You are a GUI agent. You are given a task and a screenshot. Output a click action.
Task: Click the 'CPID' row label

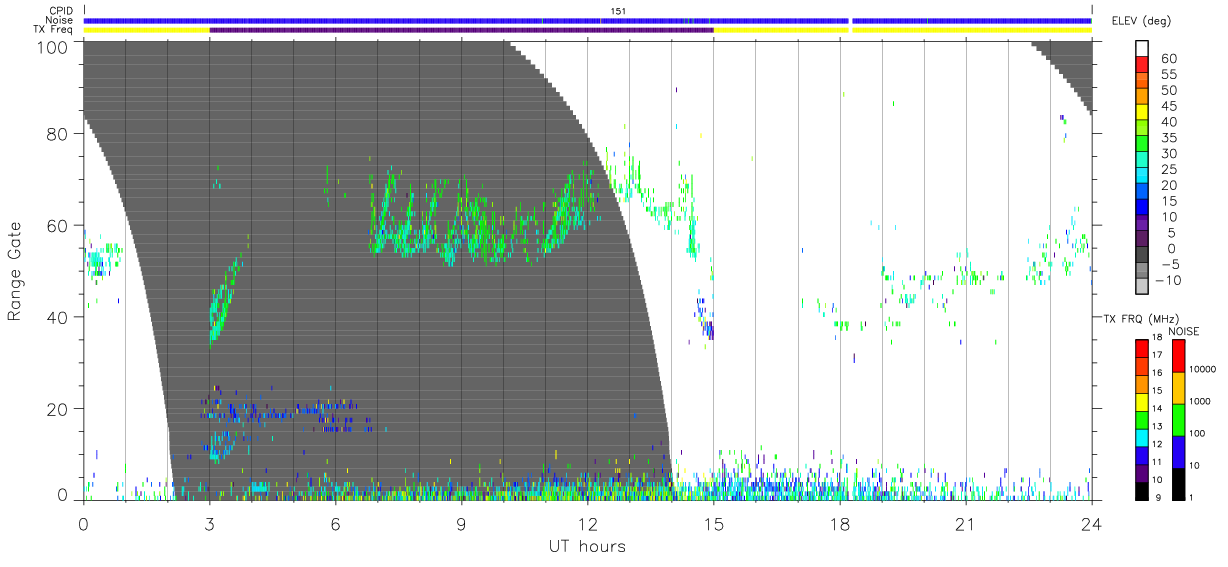[62, 11]
